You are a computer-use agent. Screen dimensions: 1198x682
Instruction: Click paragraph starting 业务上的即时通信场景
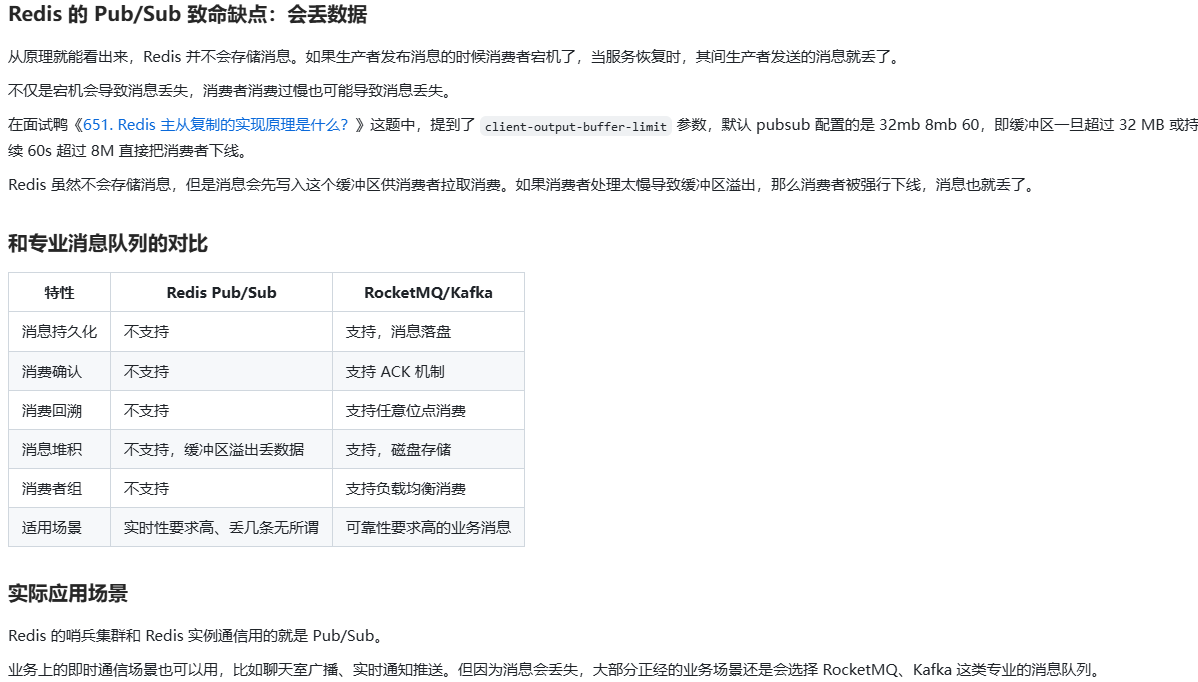tap(556, 670)
